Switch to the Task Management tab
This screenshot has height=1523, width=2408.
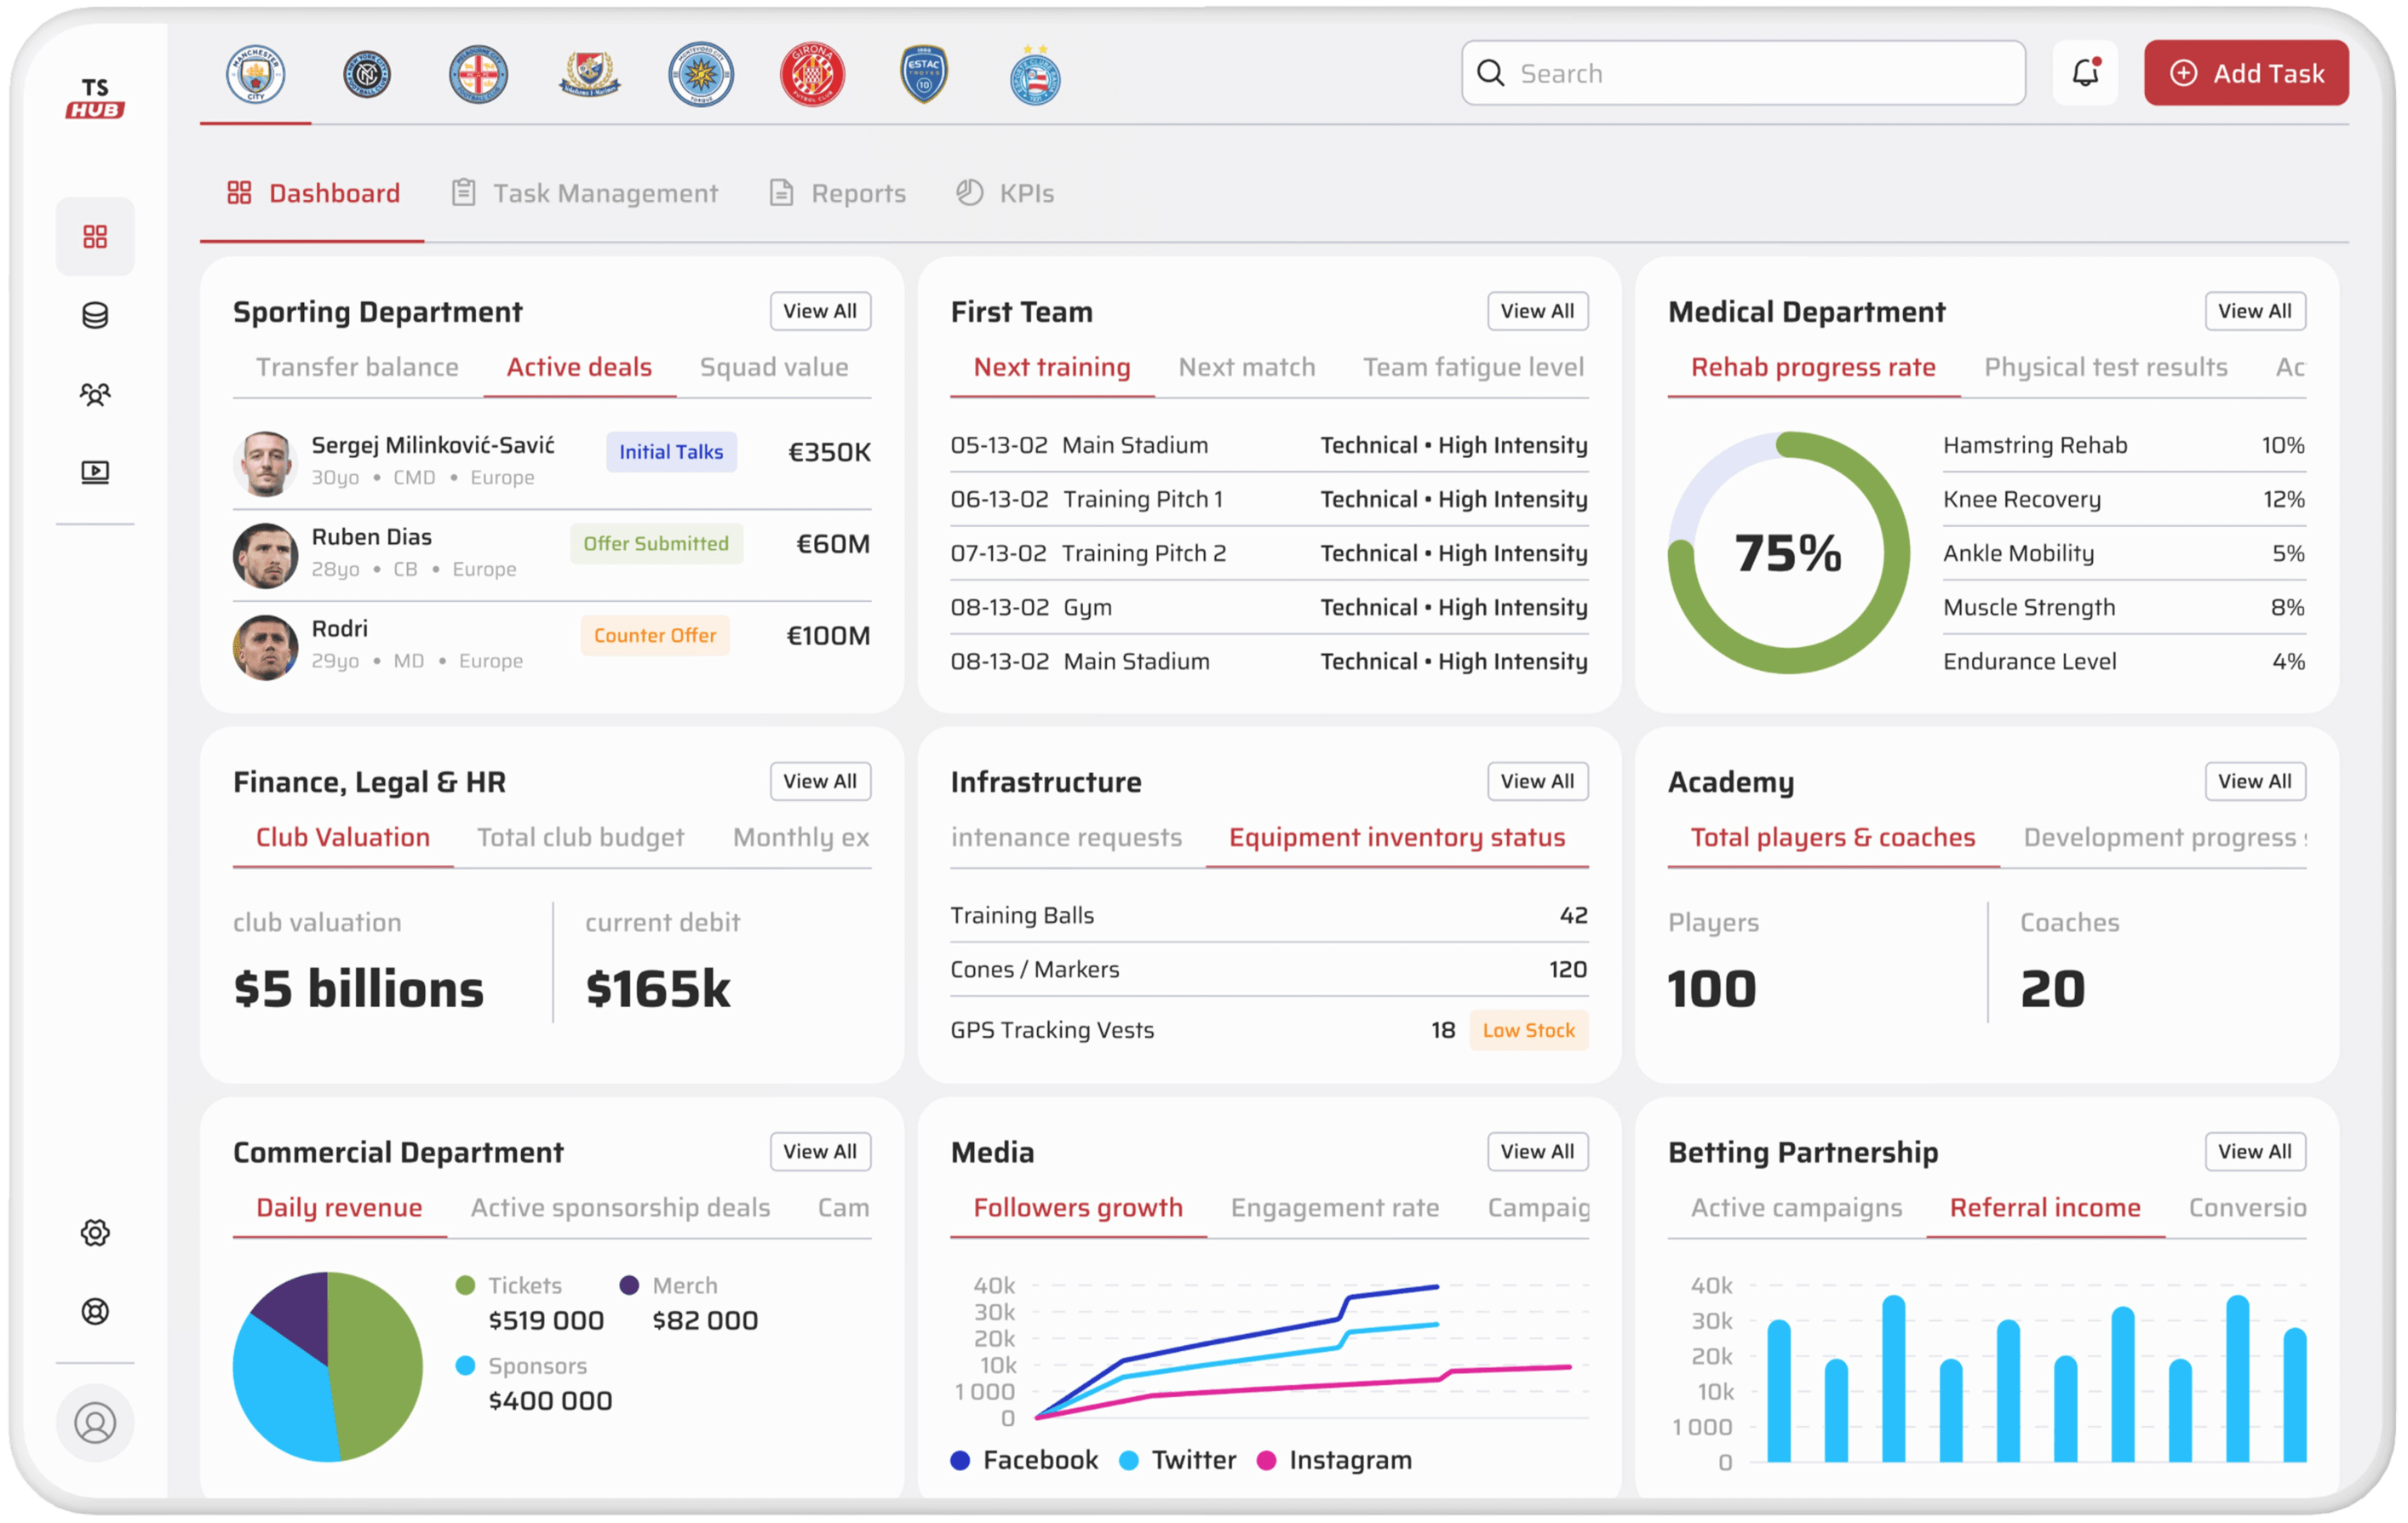(x=584, y=193)
